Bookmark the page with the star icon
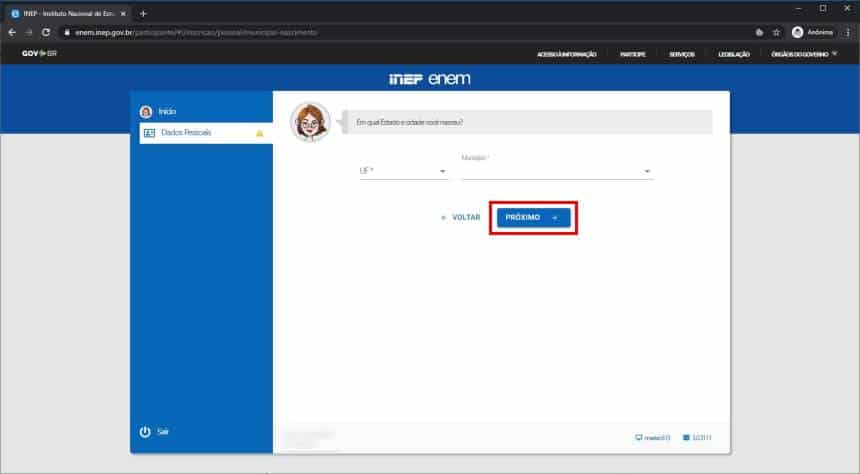The height and width of the screenshot is (474, 860). coord(777,32)
